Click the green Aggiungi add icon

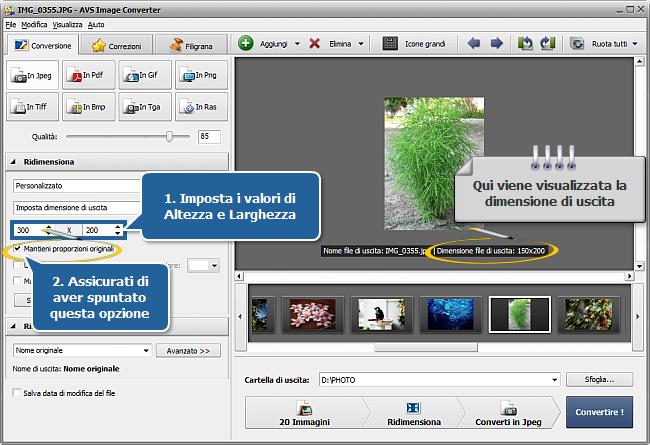[x=246, y=44]
